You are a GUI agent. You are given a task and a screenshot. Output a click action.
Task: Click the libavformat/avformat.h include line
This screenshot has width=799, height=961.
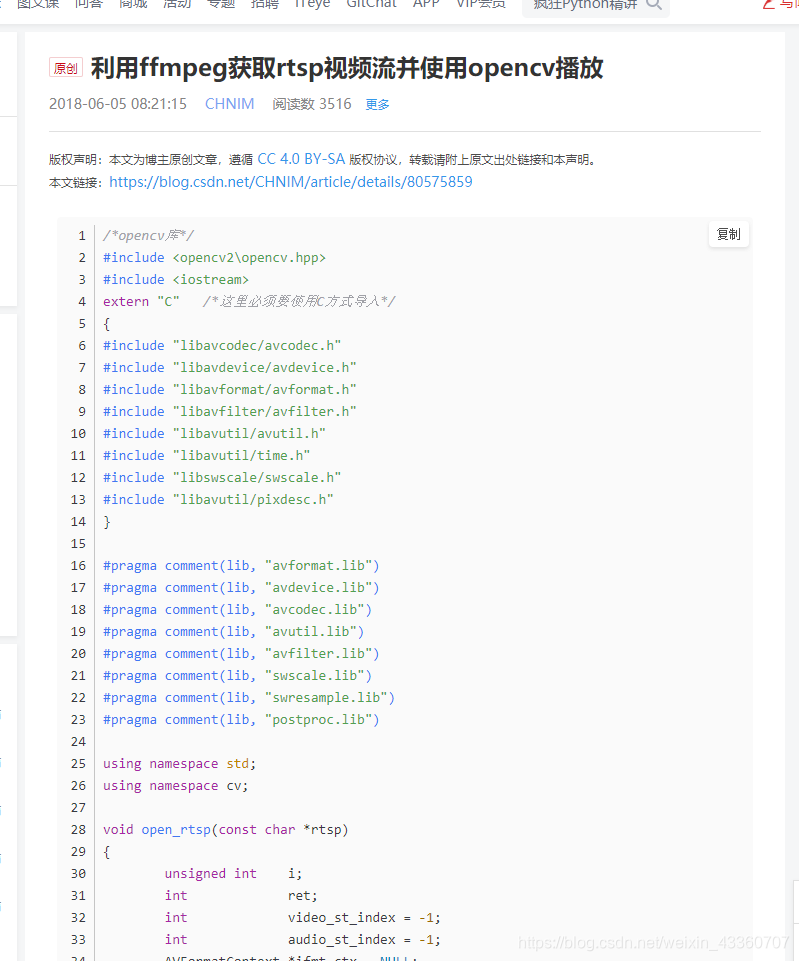tap(230, 390)
